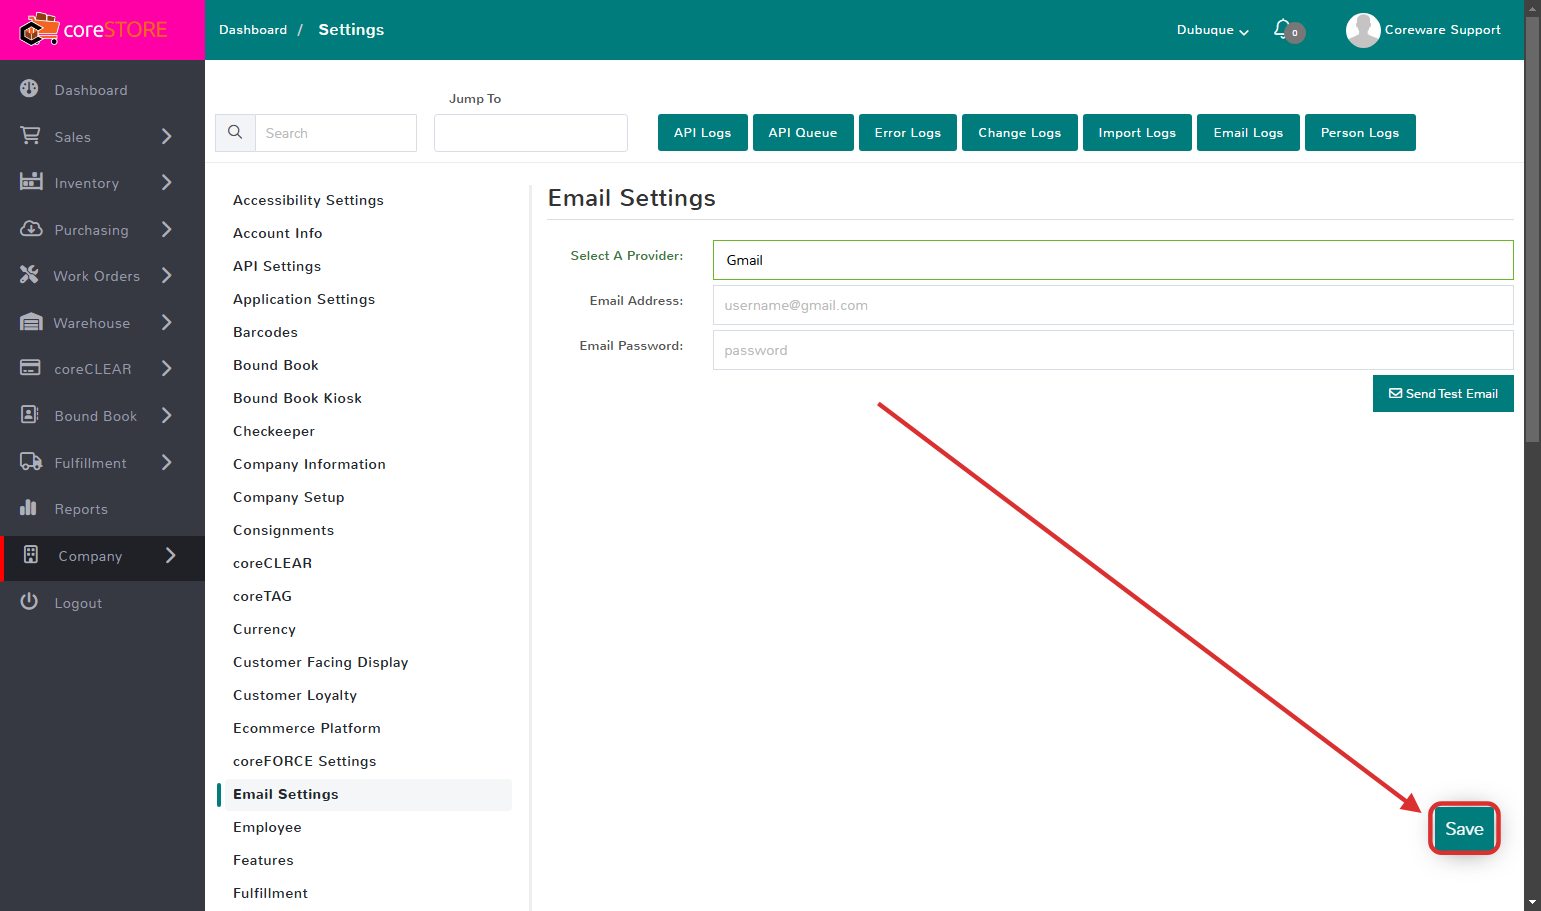Click the Bound Book icon in sidebar
Viewport: 1541px width, 911px height.
coord(30,414)
